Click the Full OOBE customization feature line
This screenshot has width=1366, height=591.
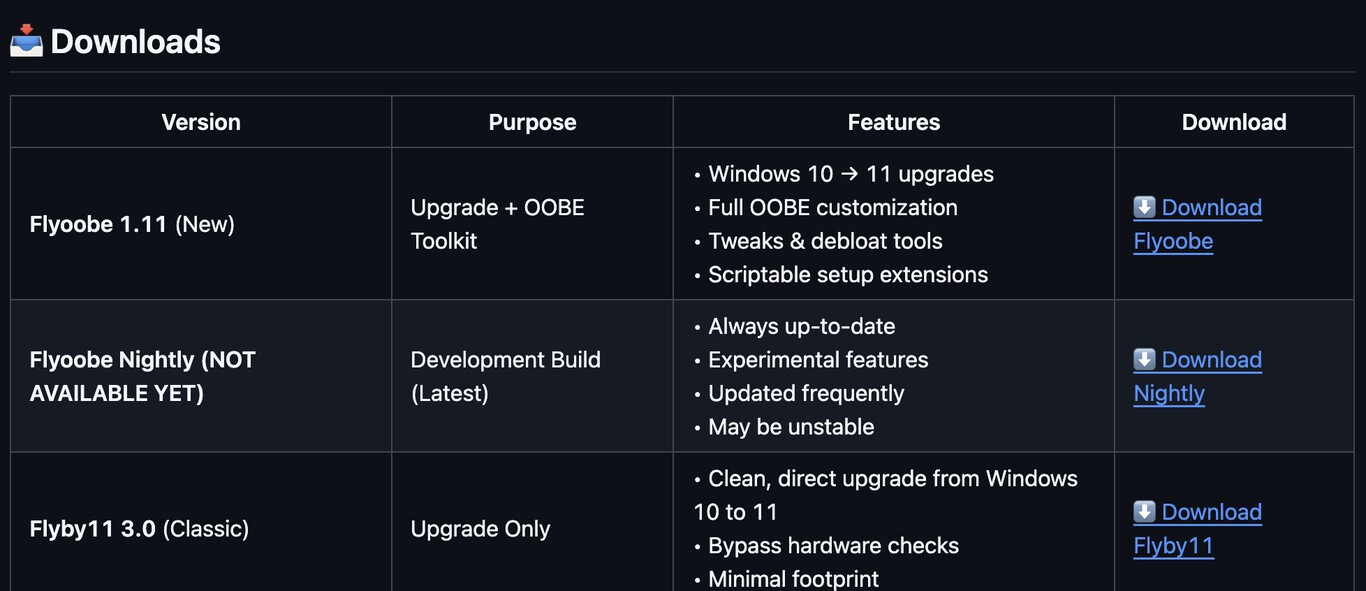pos(832,207)
